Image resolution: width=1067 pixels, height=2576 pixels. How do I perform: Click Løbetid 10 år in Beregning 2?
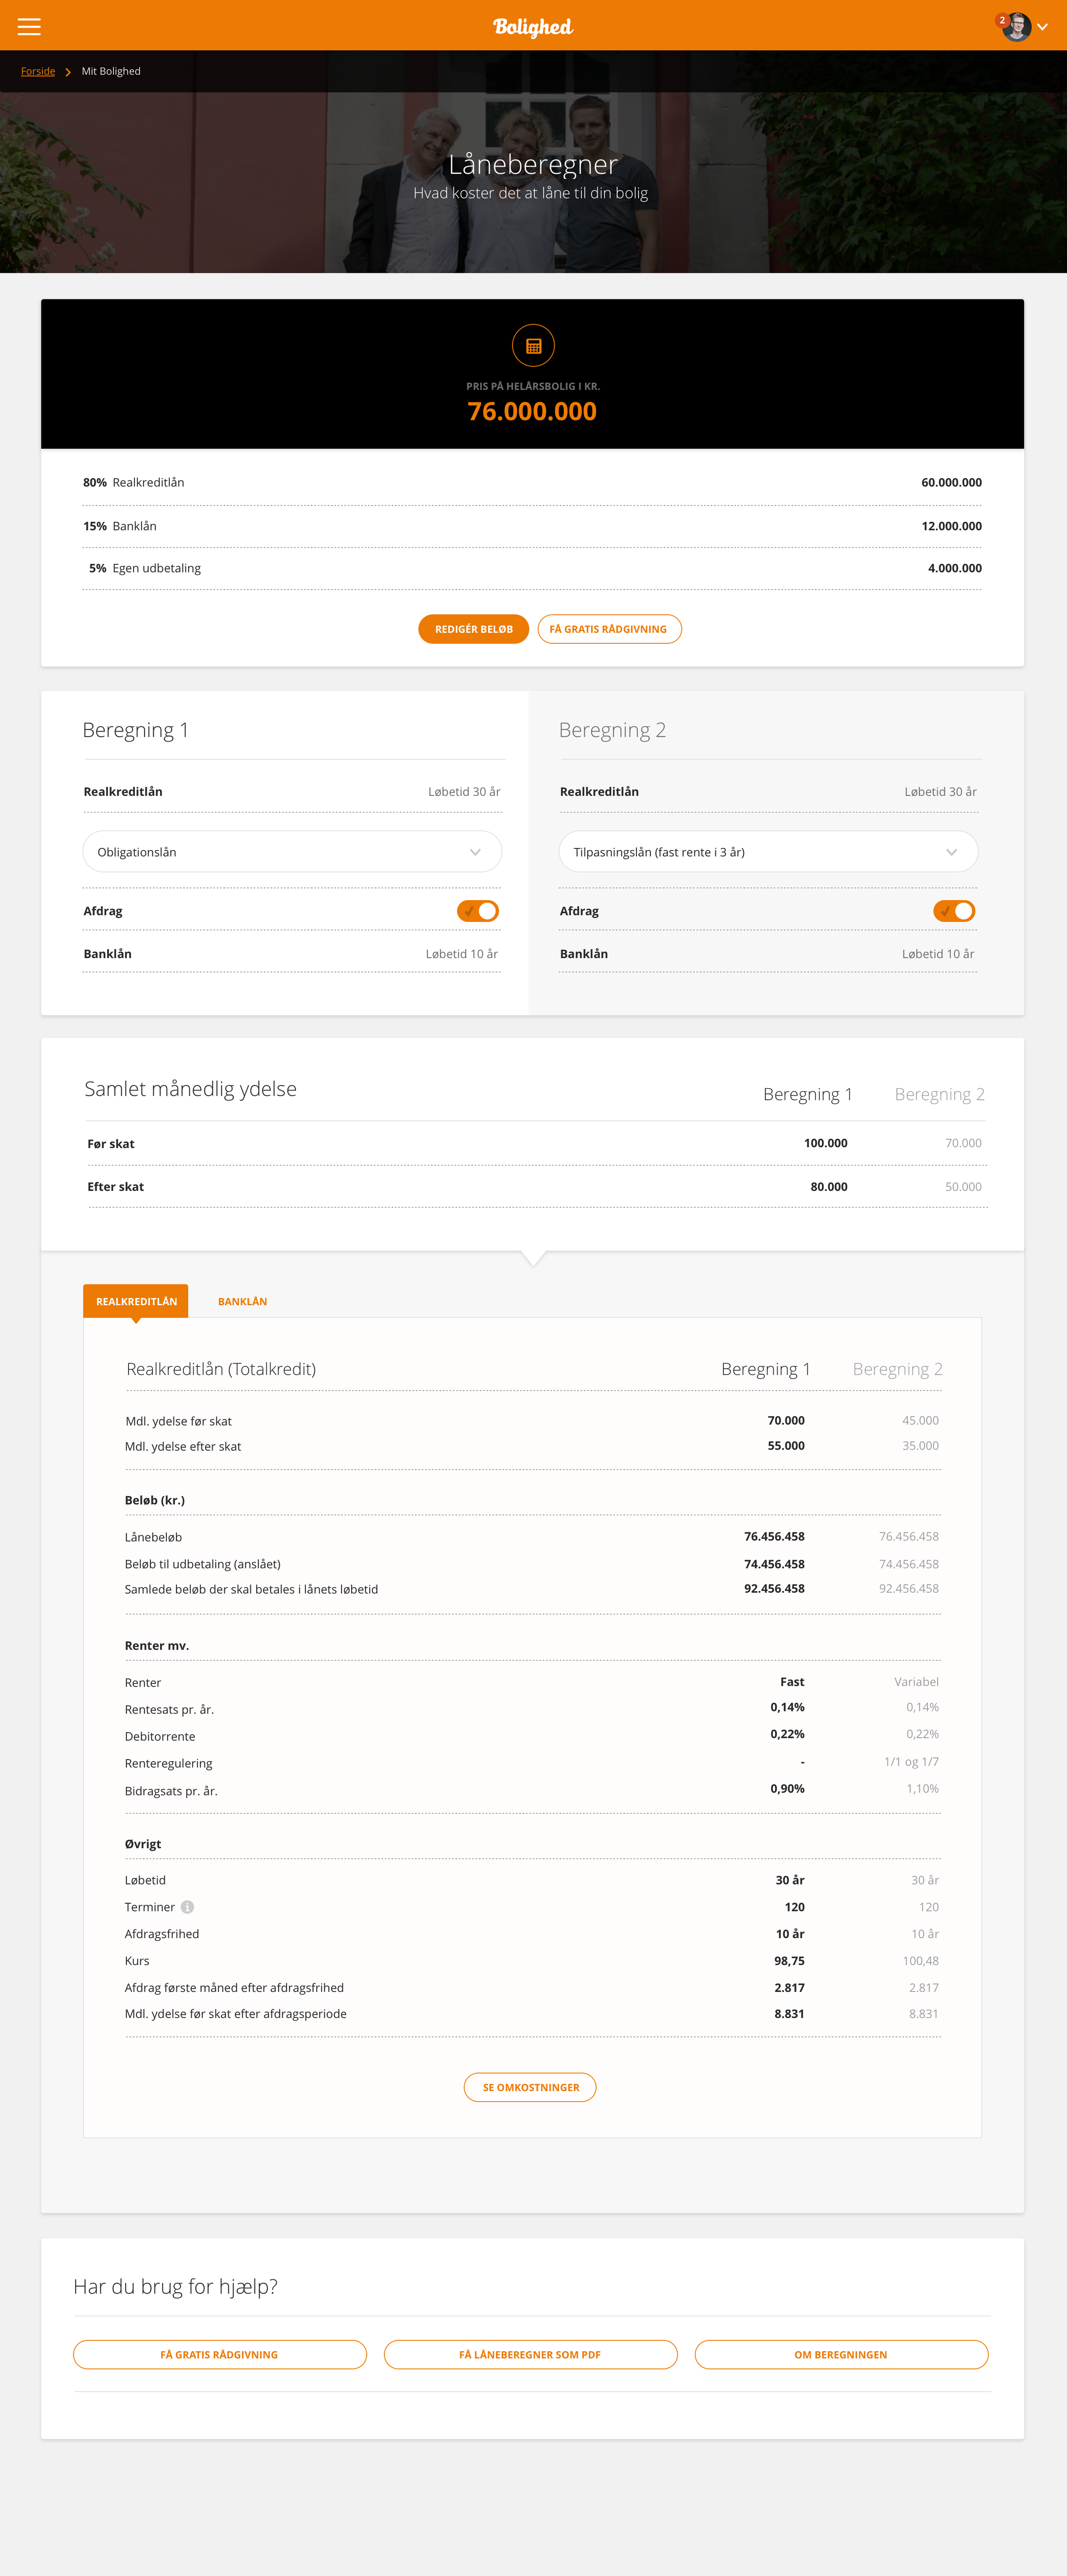coord(938,954)
